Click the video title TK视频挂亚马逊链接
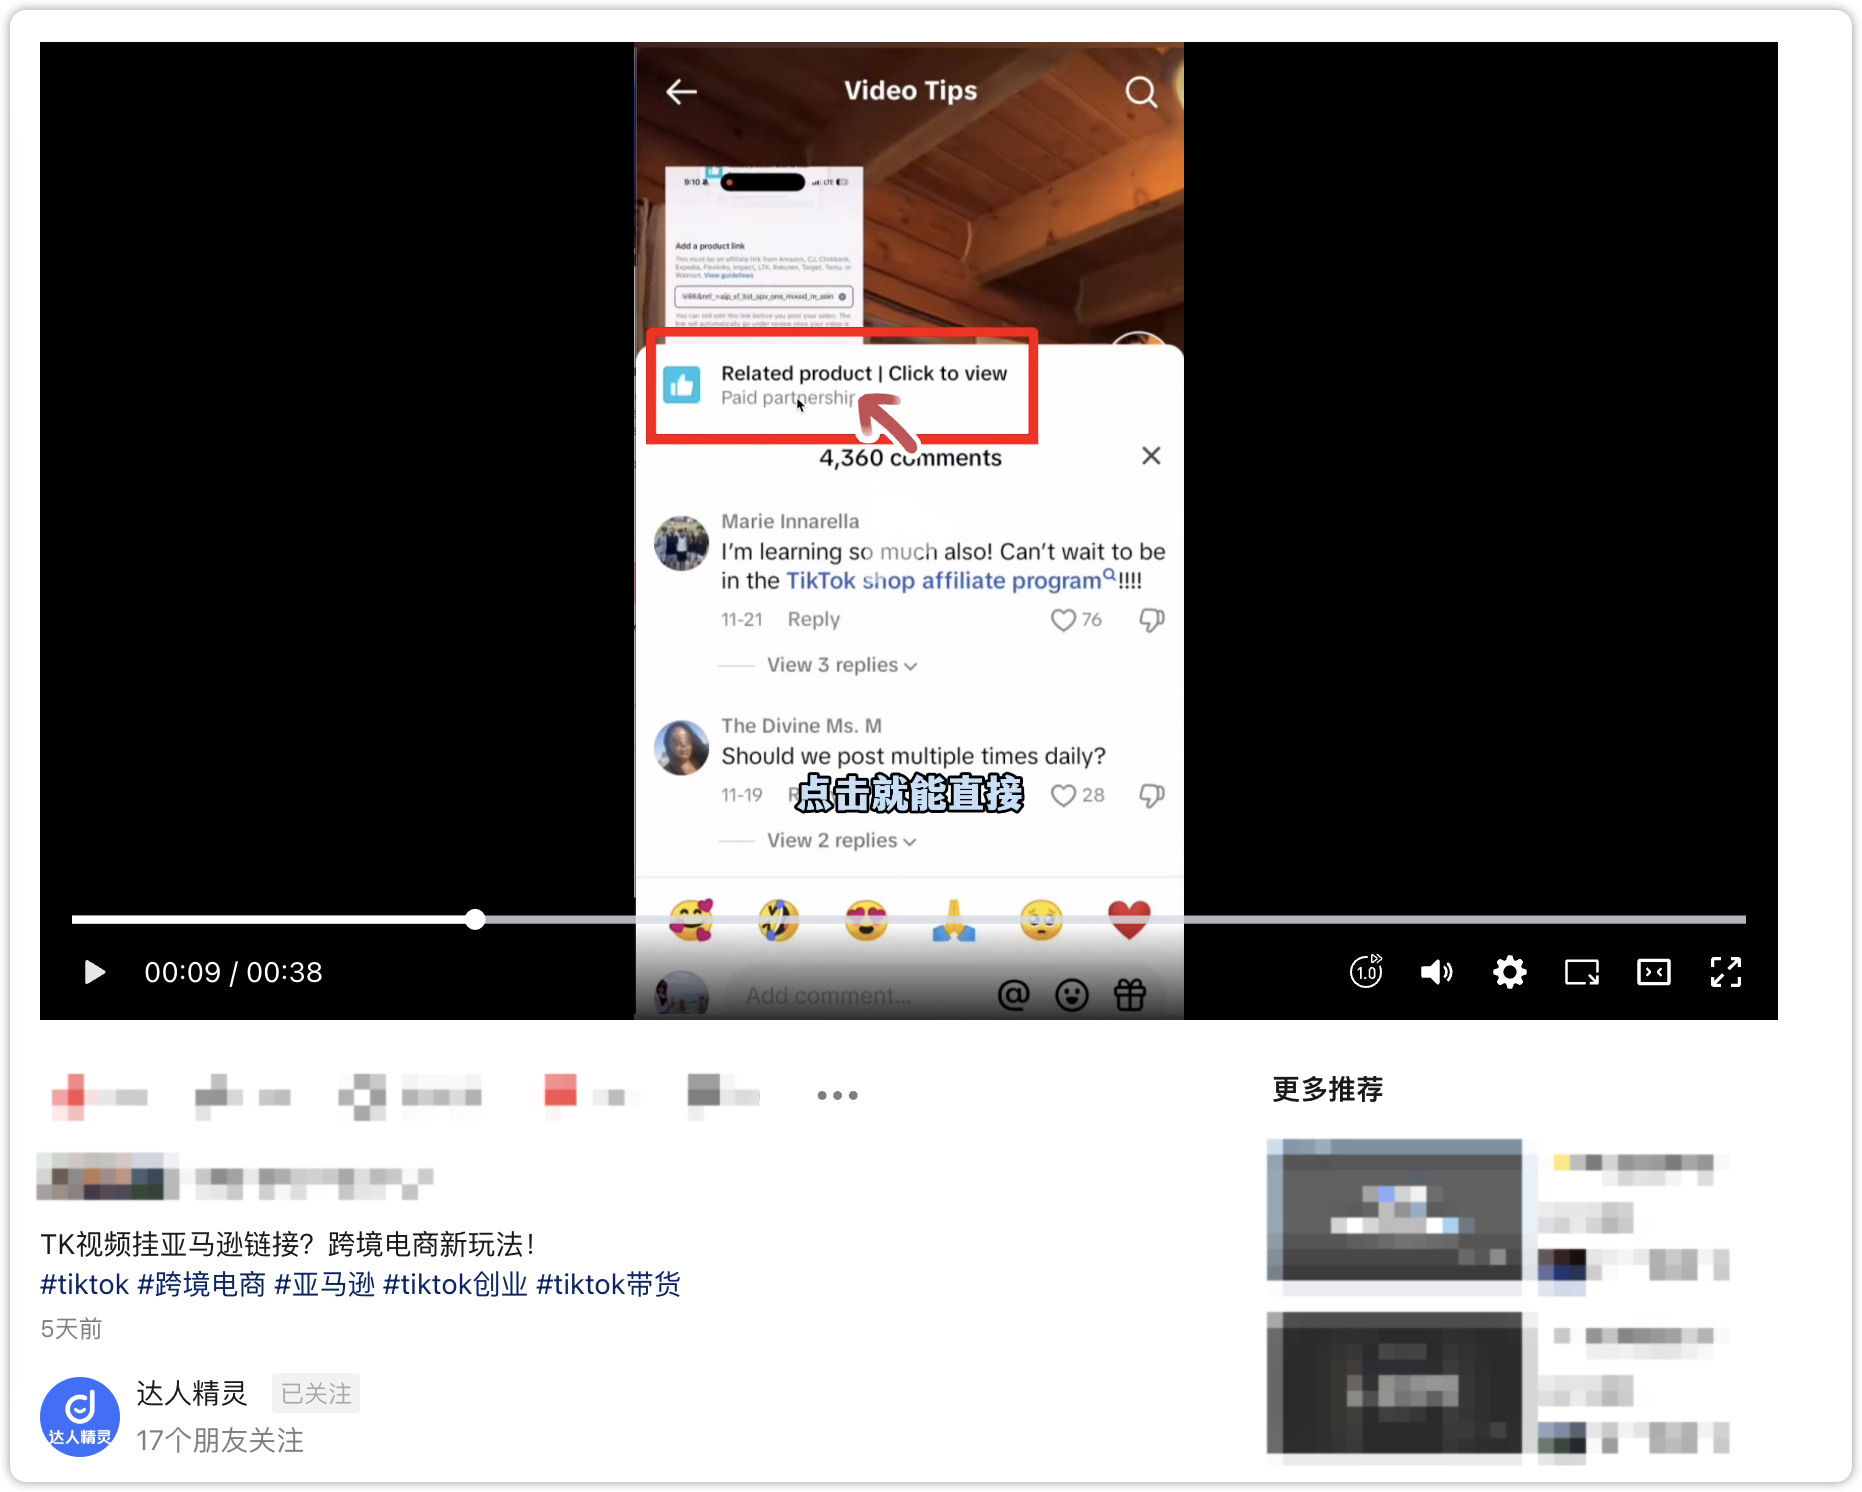This screenshot has width=1862, height=1492. (x=287, y=1244)
